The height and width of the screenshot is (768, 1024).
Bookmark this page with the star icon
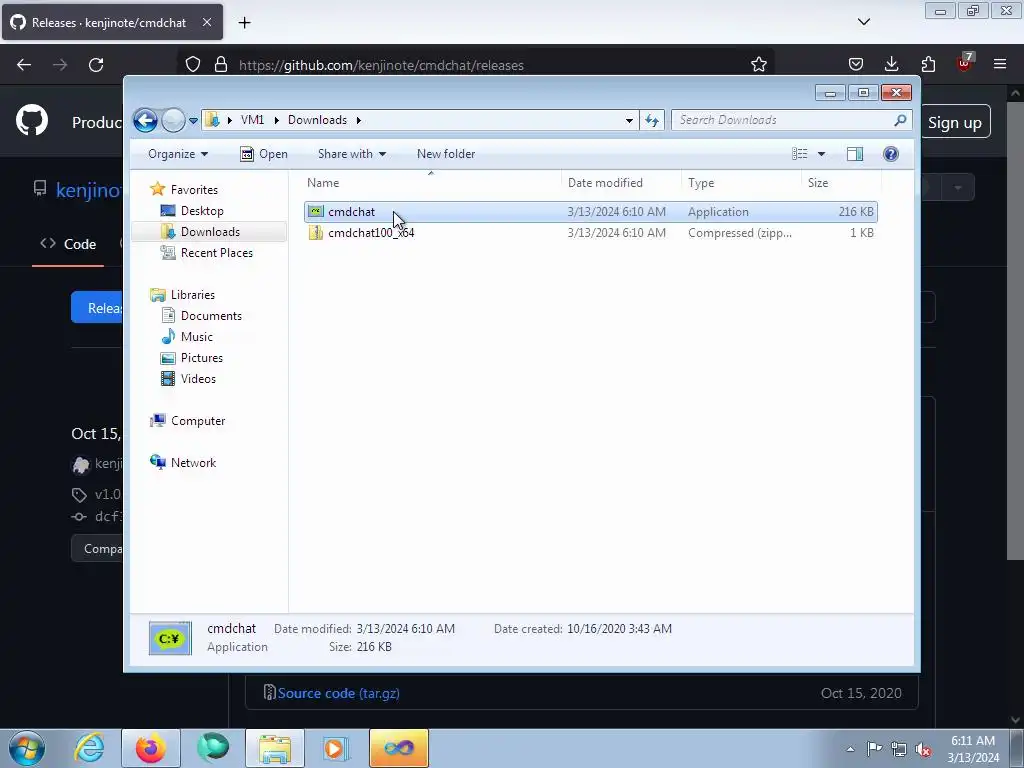[758, 65]
